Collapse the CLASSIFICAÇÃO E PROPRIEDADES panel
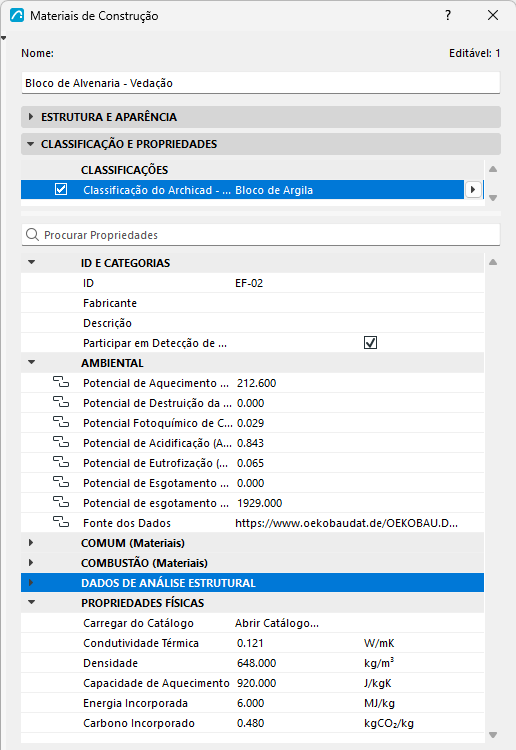Screen dimensions: 516x750 [x=31, y=144]
